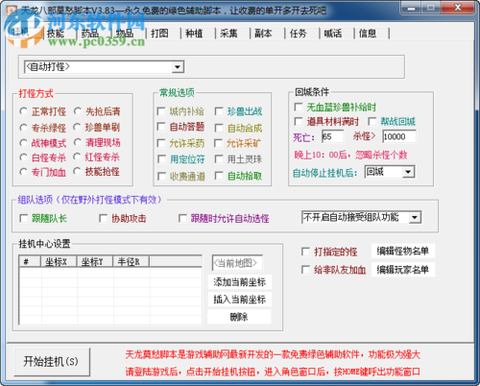Screen dimensions: 480x386
Task: Click the 半径R column header
Action: (x=131, y=262)
